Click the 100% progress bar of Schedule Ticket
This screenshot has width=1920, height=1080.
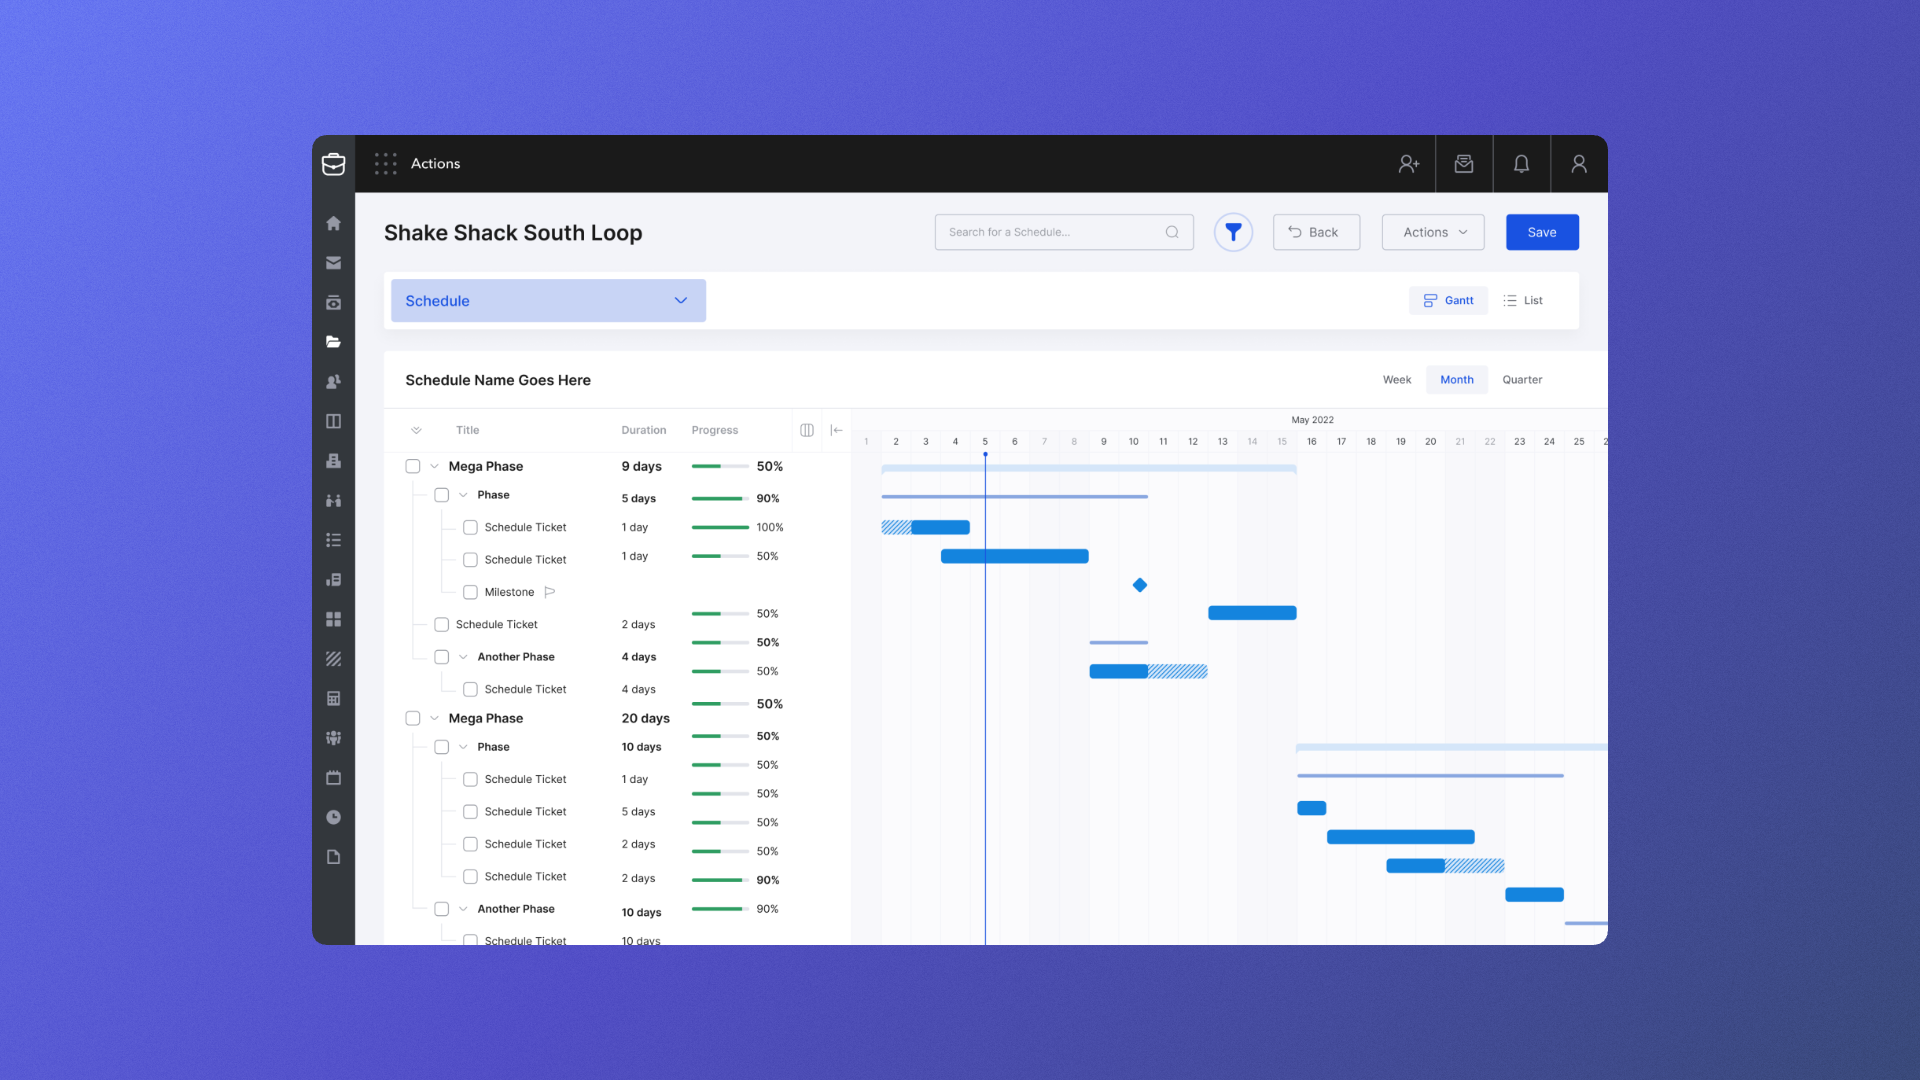720,527
